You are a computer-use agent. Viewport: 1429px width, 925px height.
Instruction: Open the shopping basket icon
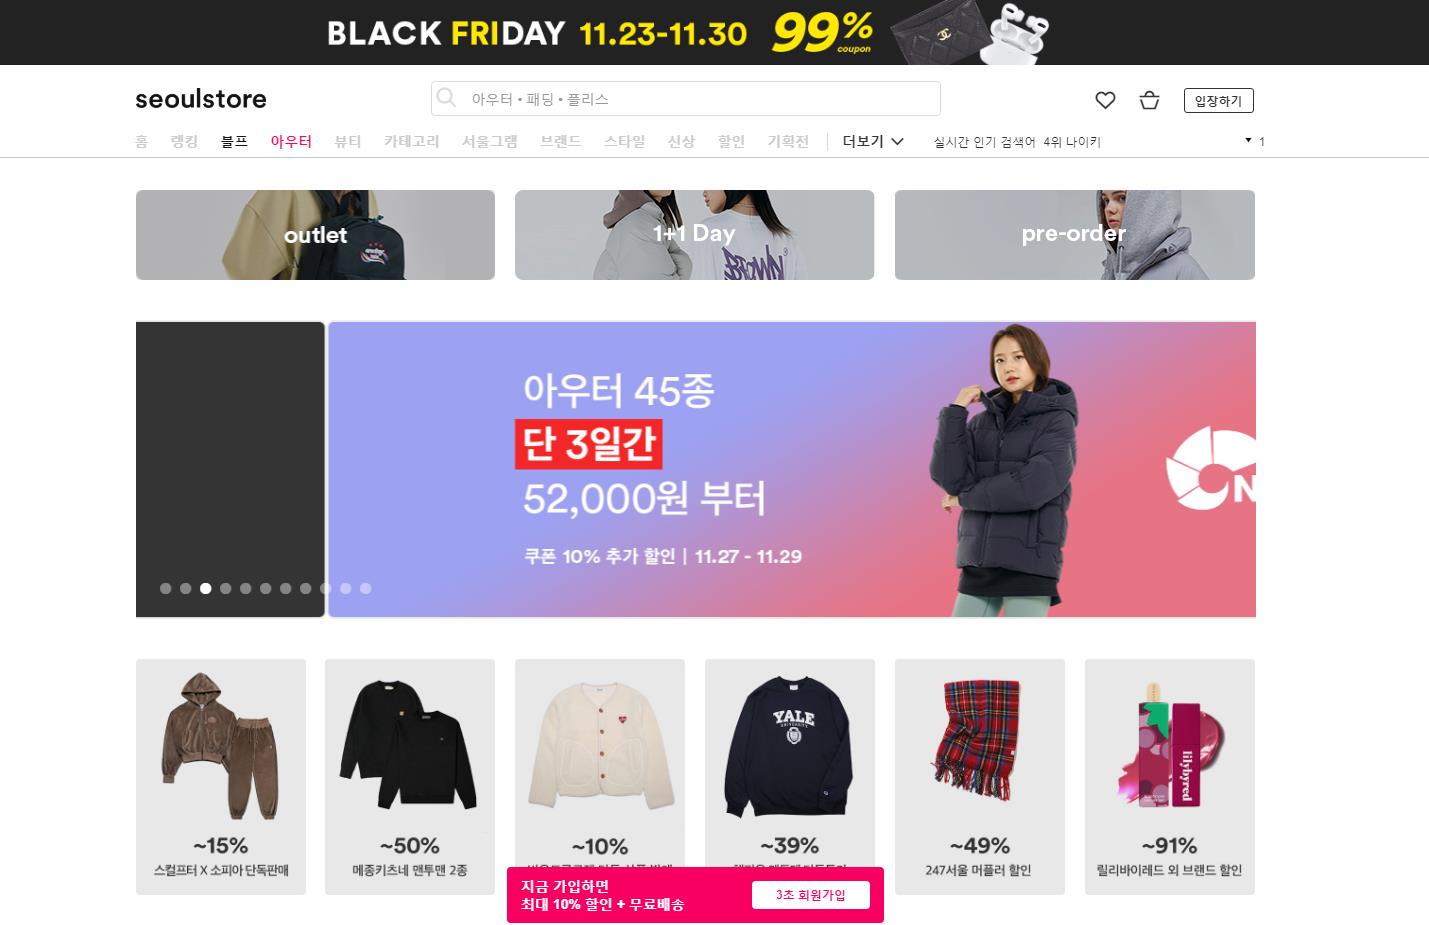1149,100
